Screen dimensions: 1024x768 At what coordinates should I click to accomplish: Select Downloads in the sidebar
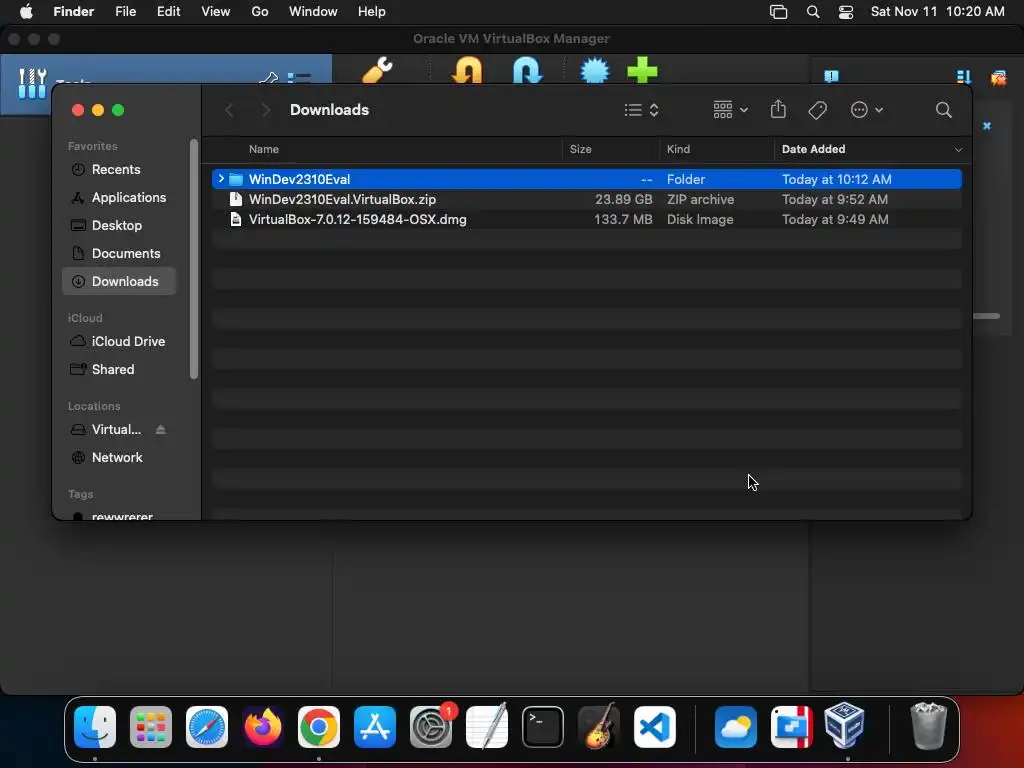point(118,281)
